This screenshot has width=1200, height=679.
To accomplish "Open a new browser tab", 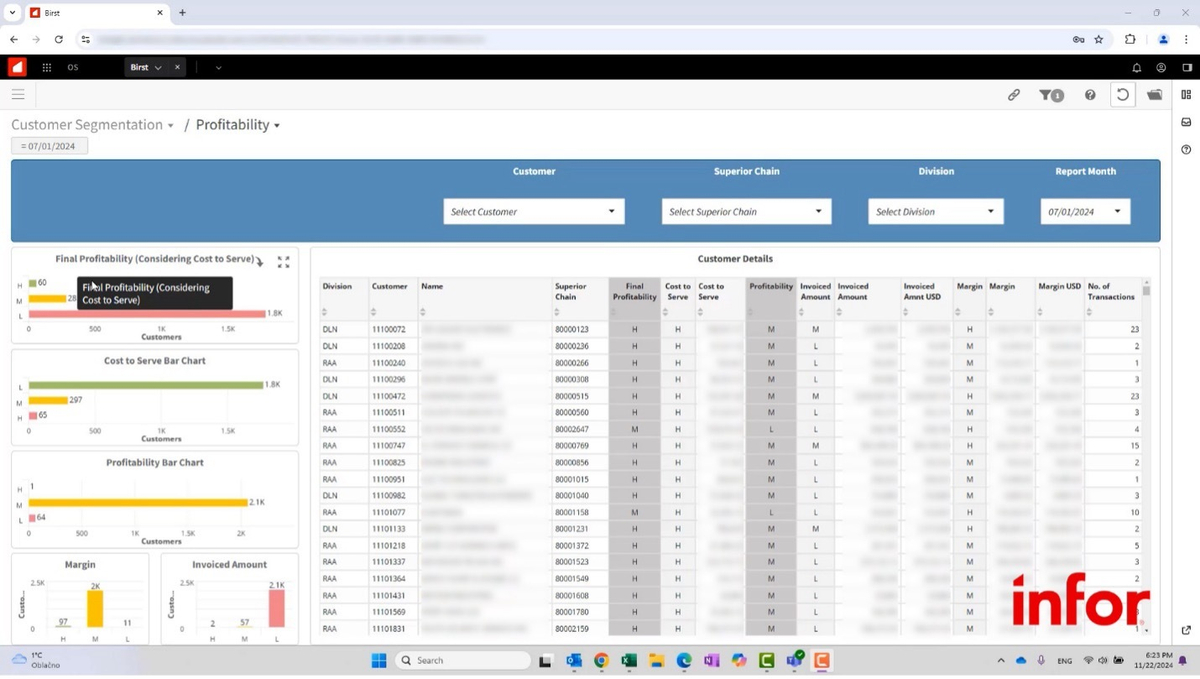I will (182, 13).
